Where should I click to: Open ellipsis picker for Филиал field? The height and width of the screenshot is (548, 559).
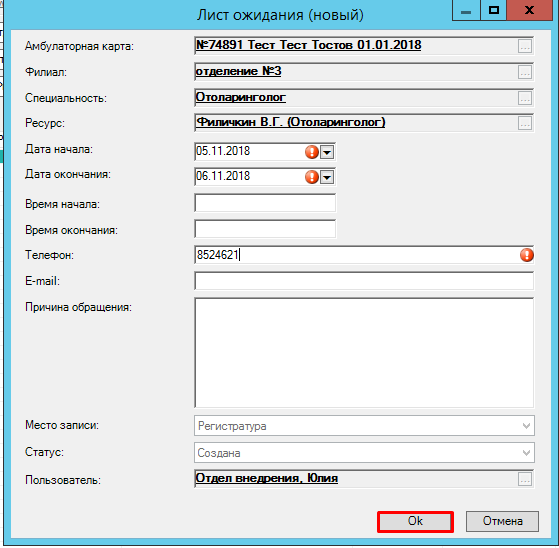(525, 72)
